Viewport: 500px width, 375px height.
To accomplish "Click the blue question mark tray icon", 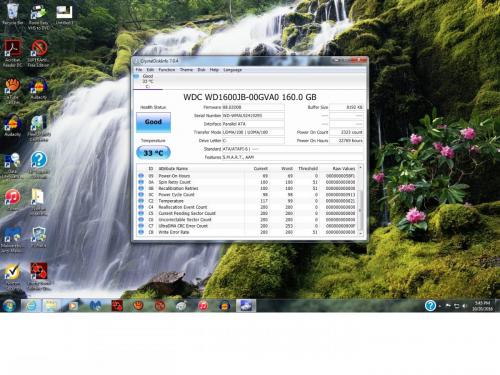I will (x=430, y=305).
